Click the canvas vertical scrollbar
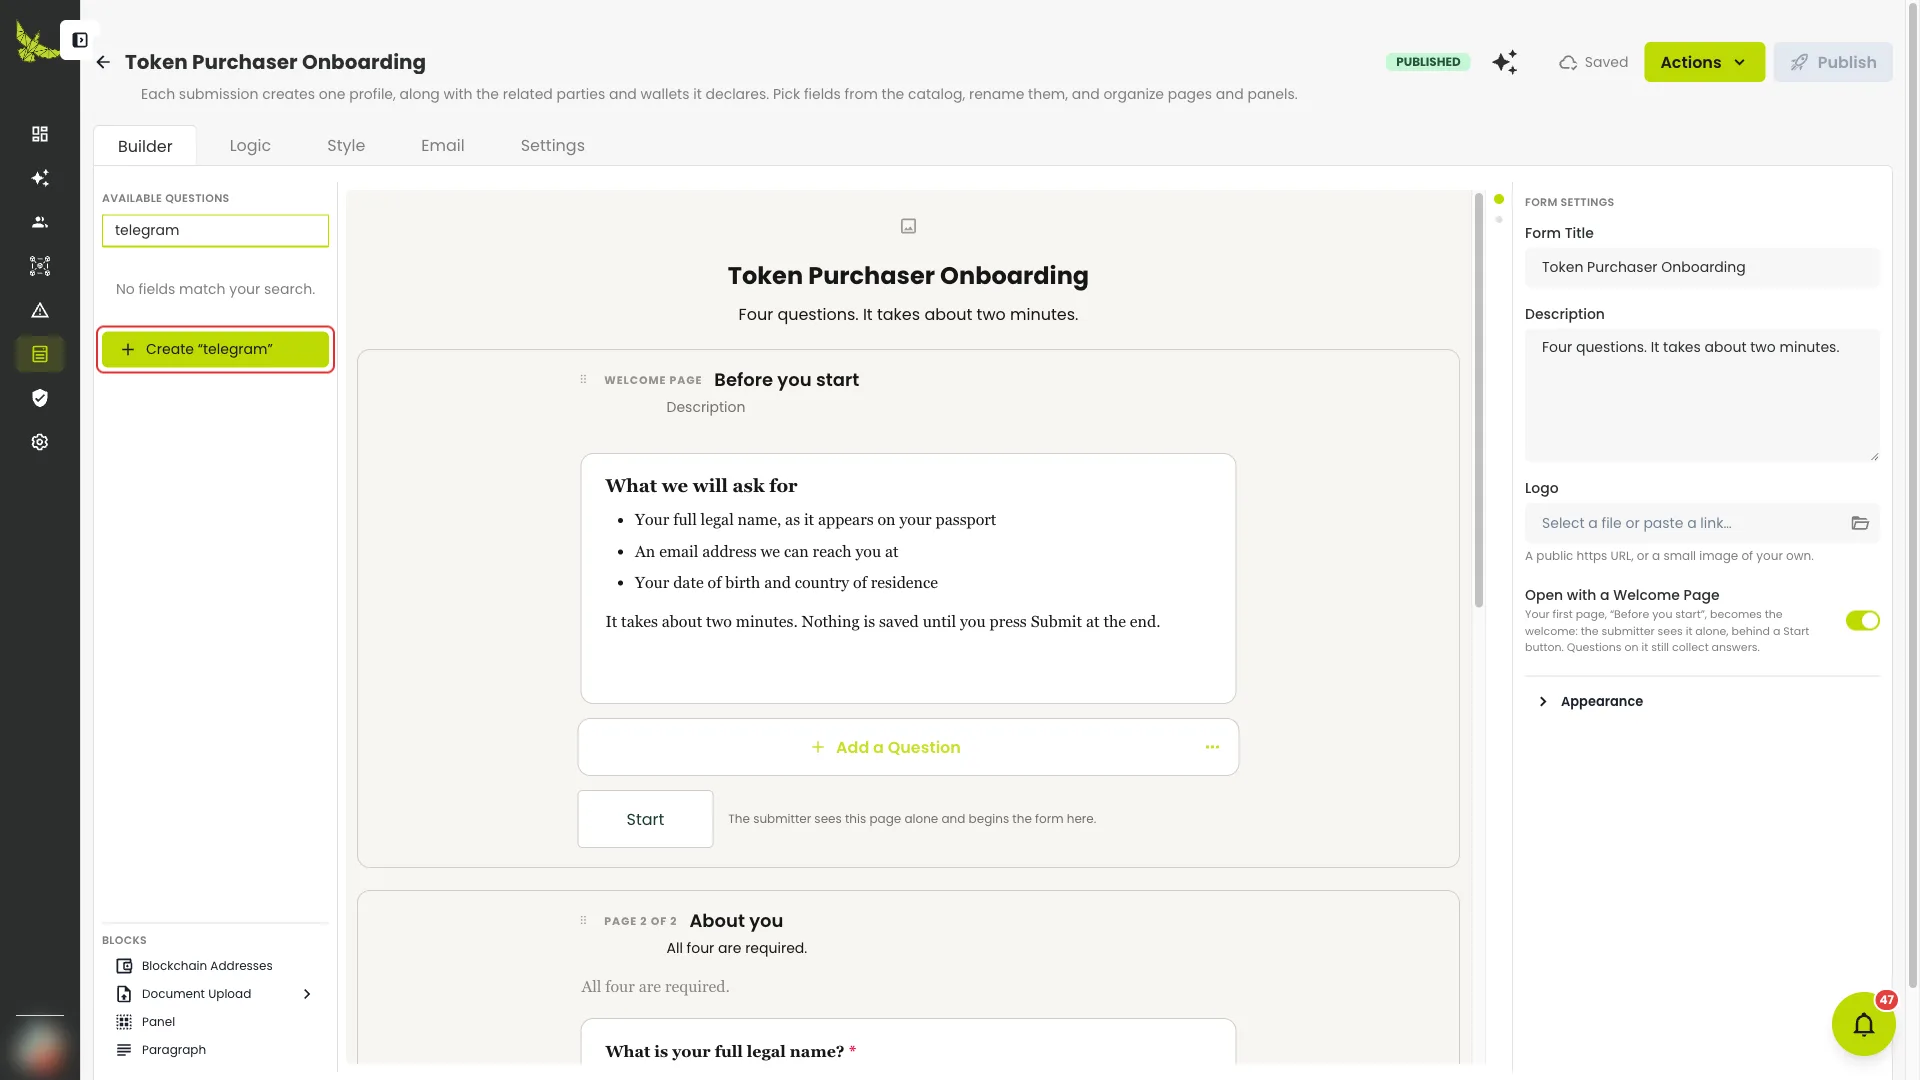The image size is (1920, 1080). (1479, 400)
